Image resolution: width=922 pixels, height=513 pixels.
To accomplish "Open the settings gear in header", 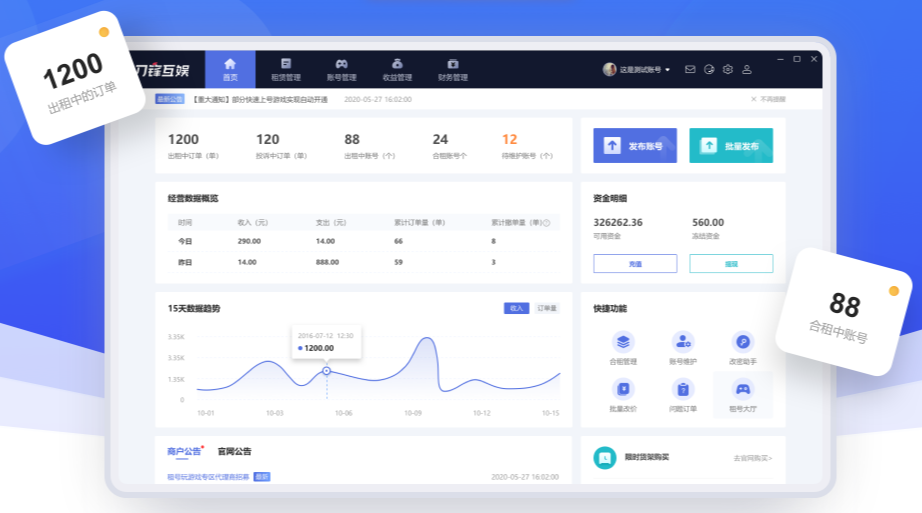I will [728, 70].
